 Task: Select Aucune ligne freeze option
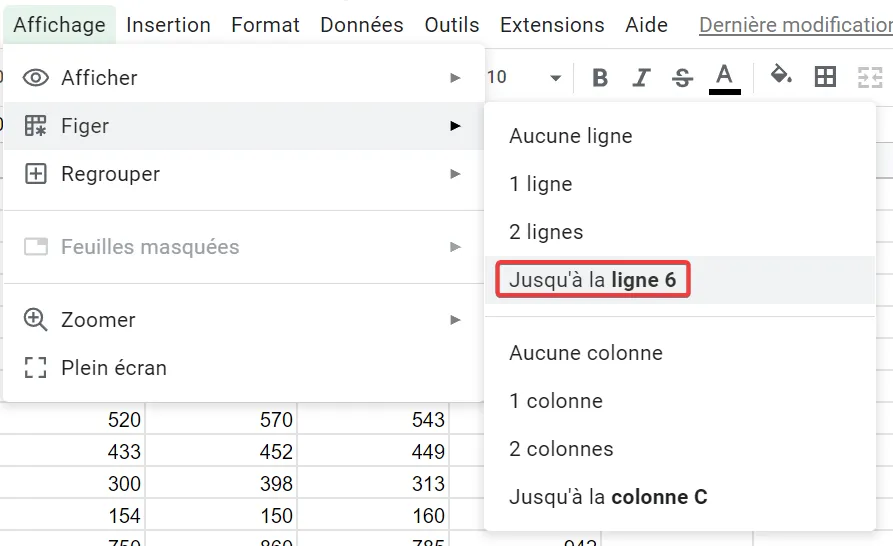680,136
